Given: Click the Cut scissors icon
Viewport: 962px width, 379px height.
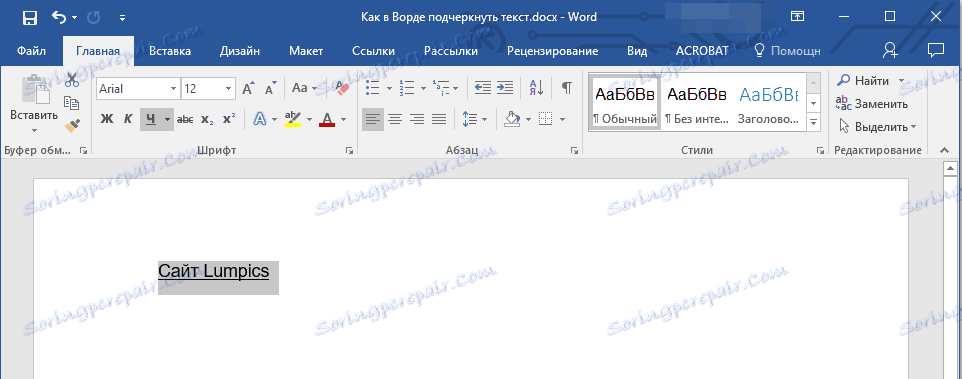Looking at the screenshot, I should [x=72, y=80].
